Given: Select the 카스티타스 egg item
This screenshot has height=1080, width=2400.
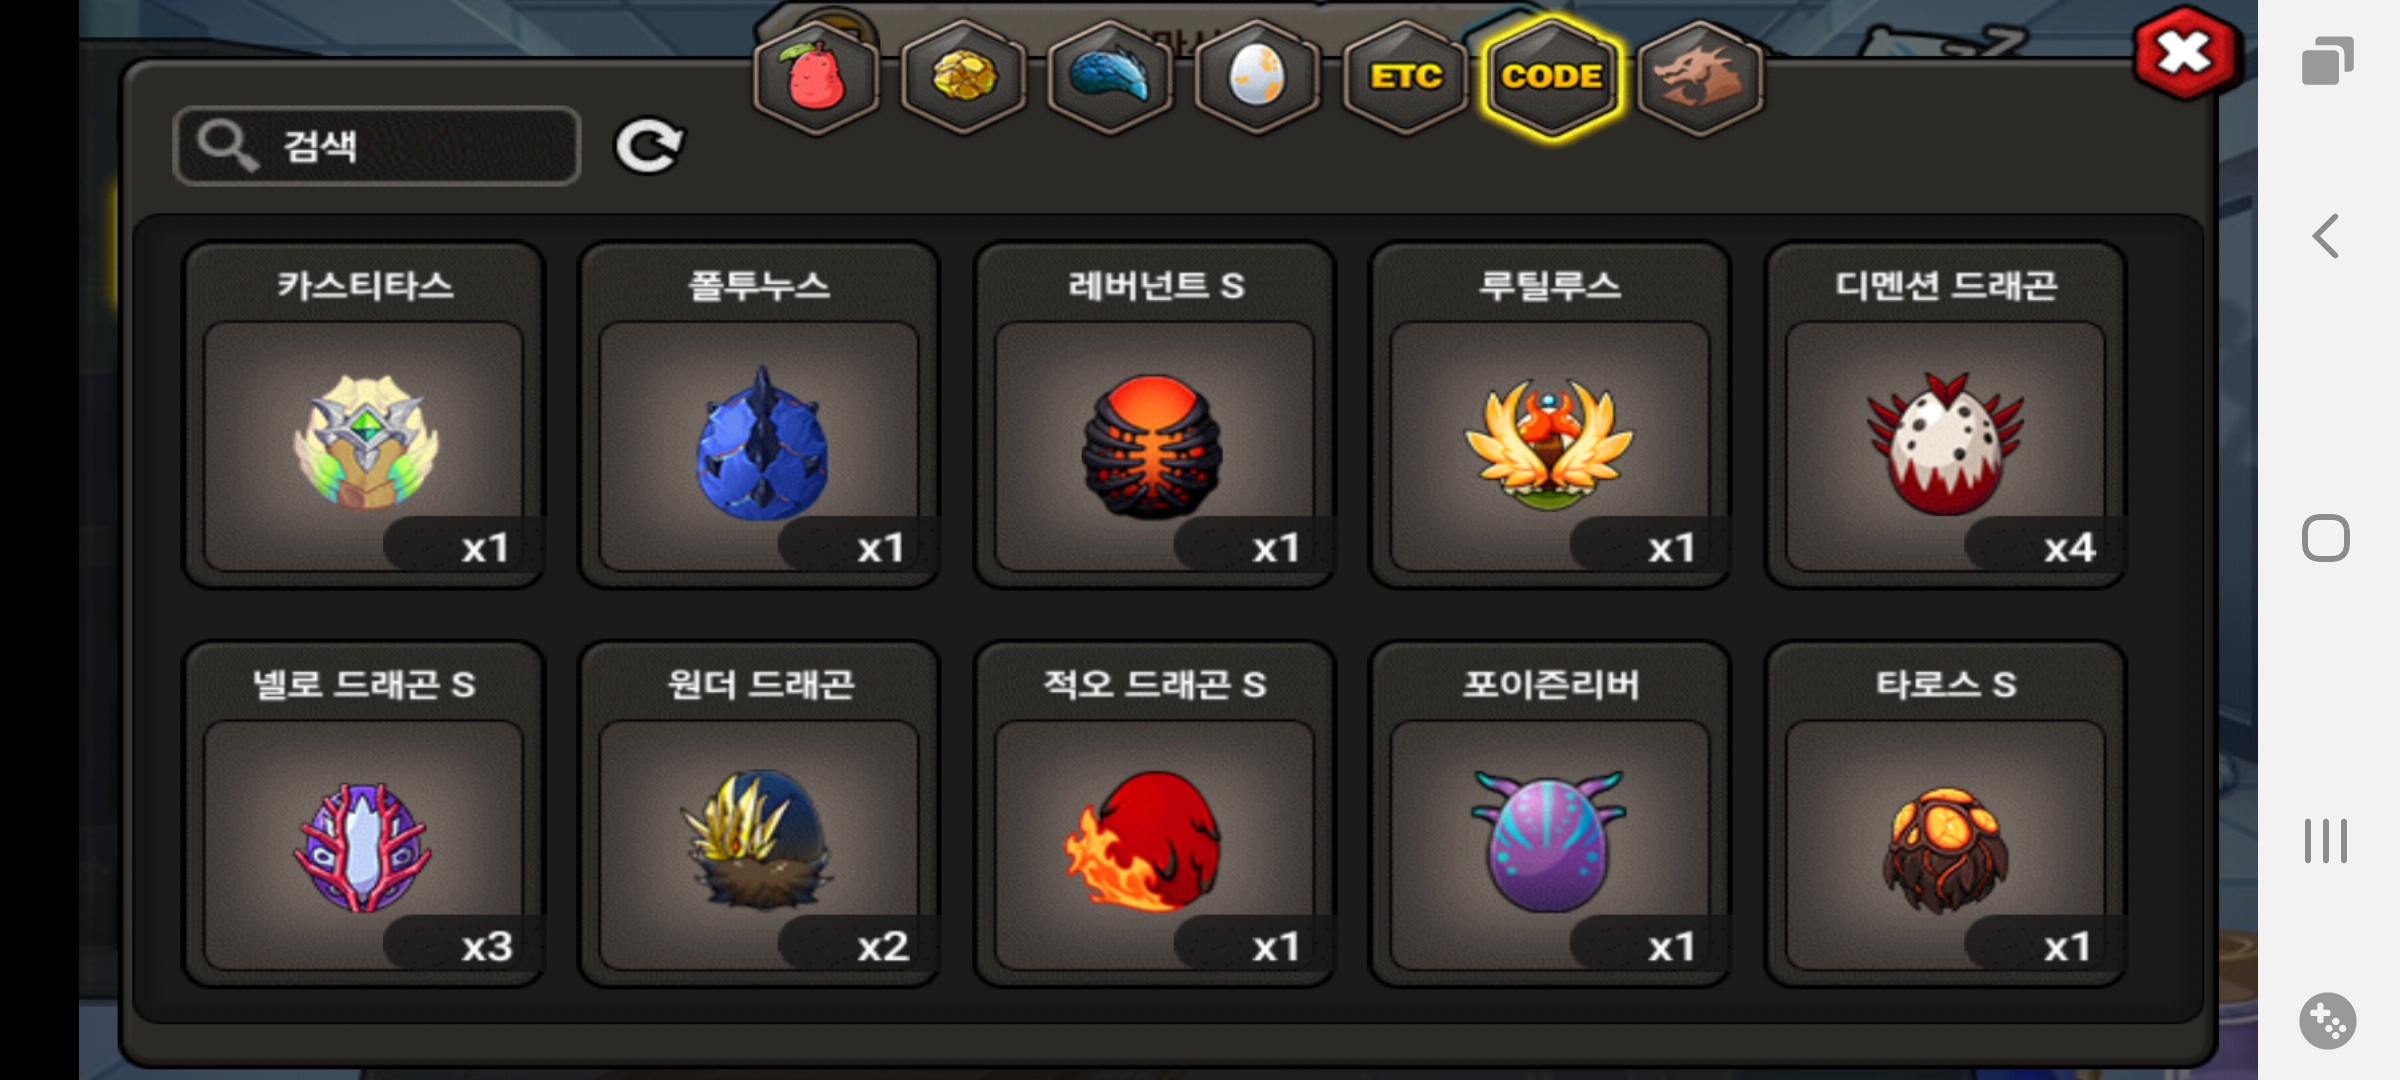Looking at the screenshot, I should (x=363, y=415).
